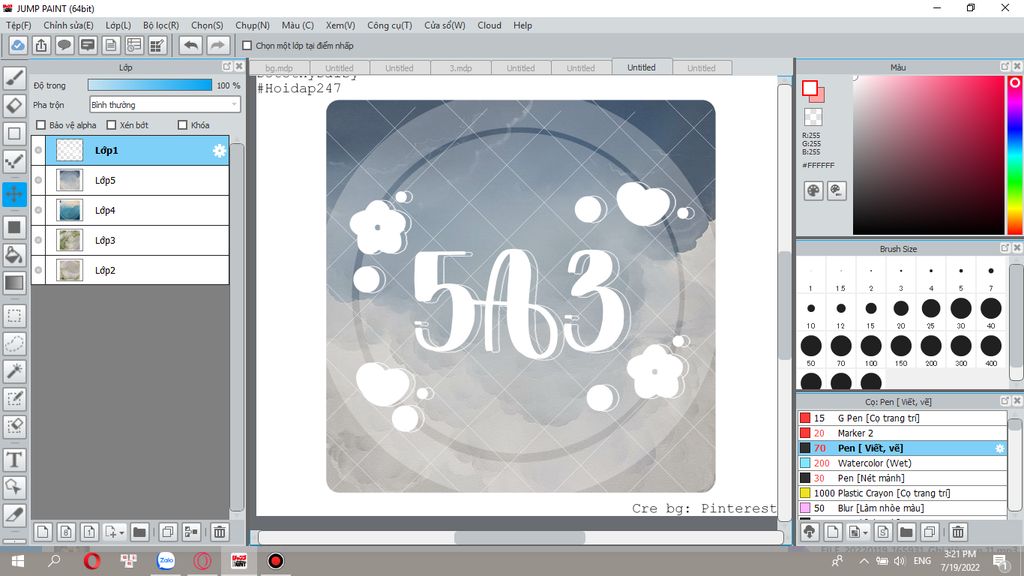The height and width of the screenshot is (576, 1024).
Task: Select the Operation (object) tool
Action: pos(14,487)
